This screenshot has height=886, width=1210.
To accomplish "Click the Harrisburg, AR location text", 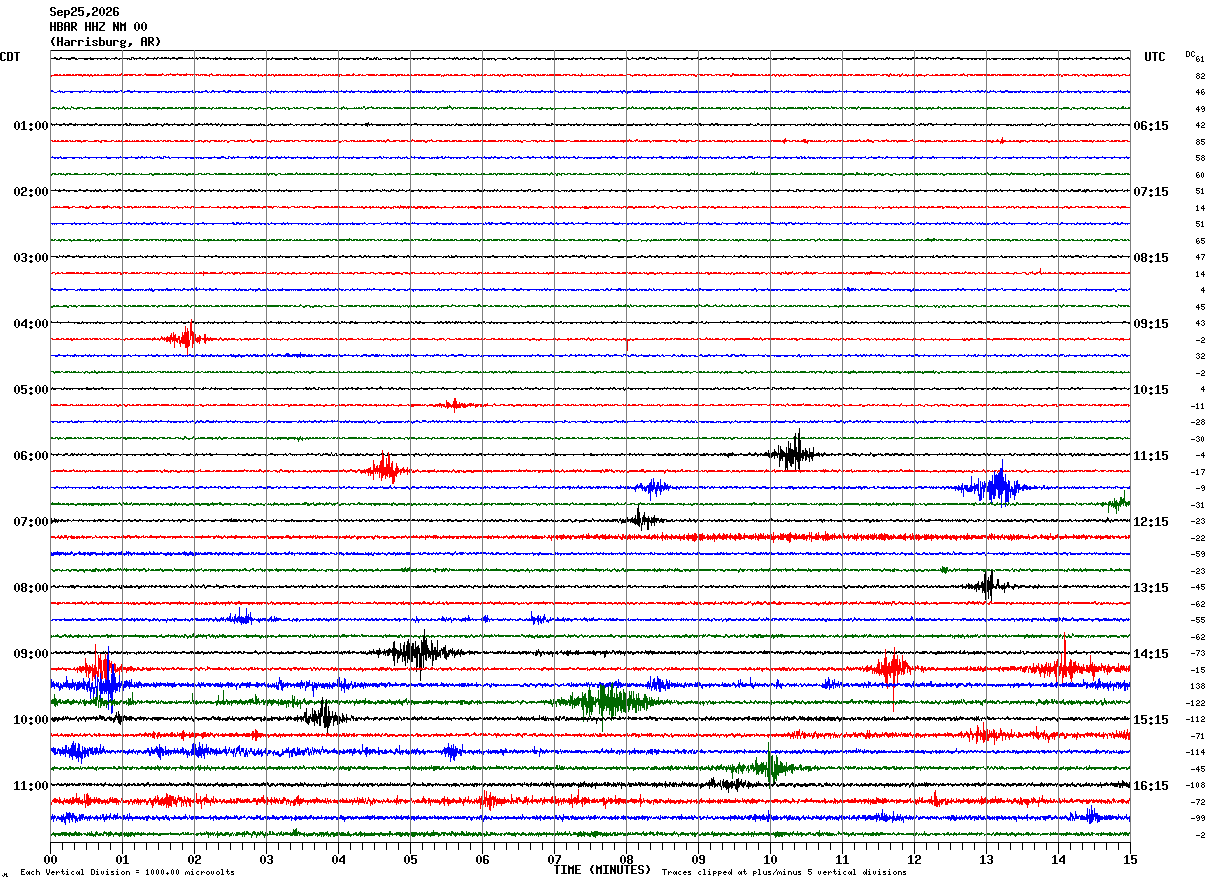I will point(105,42).
